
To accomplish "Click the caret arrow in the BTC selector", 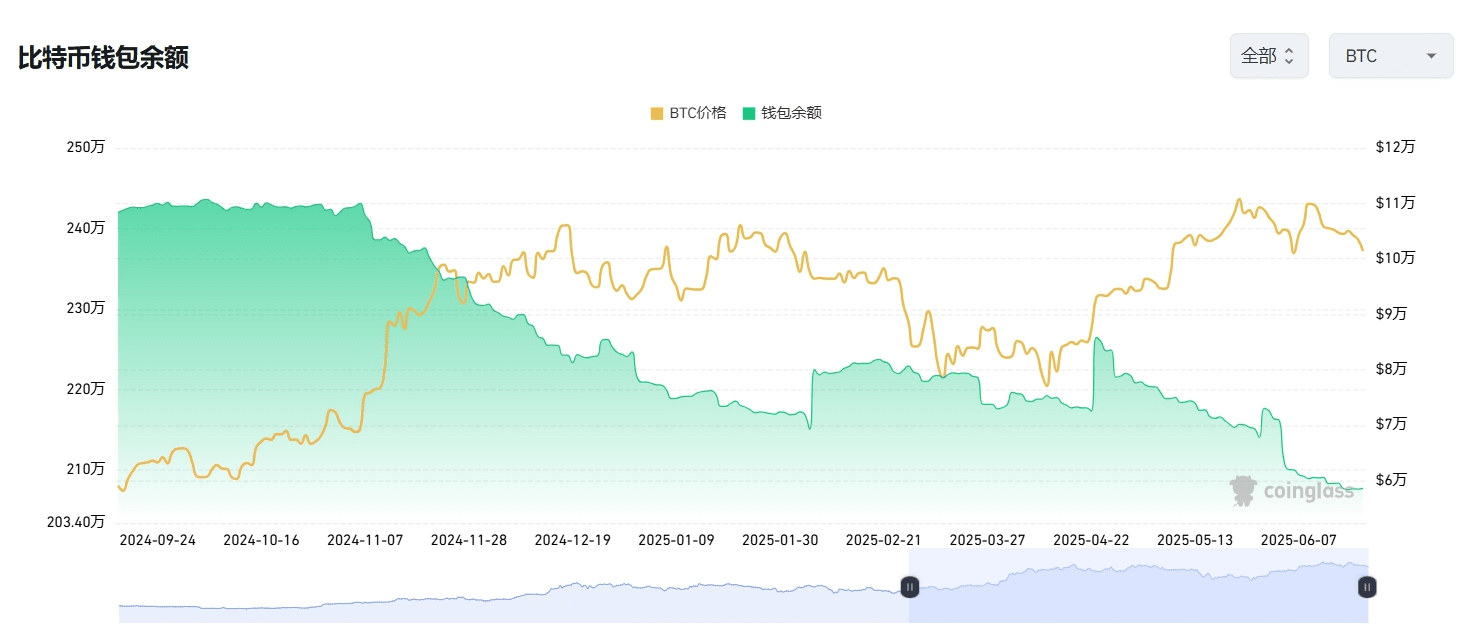I will 1431,56.
